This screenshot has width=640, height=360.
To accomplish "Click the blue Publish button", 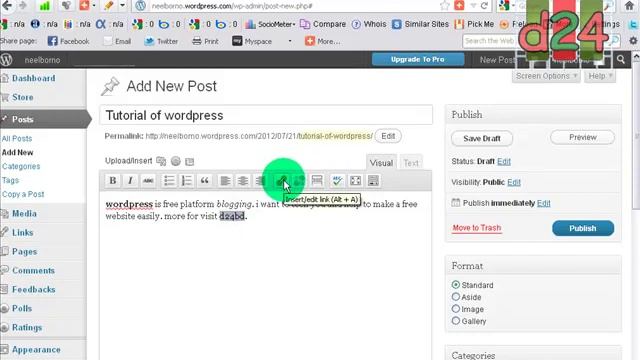I will point(583,228).
